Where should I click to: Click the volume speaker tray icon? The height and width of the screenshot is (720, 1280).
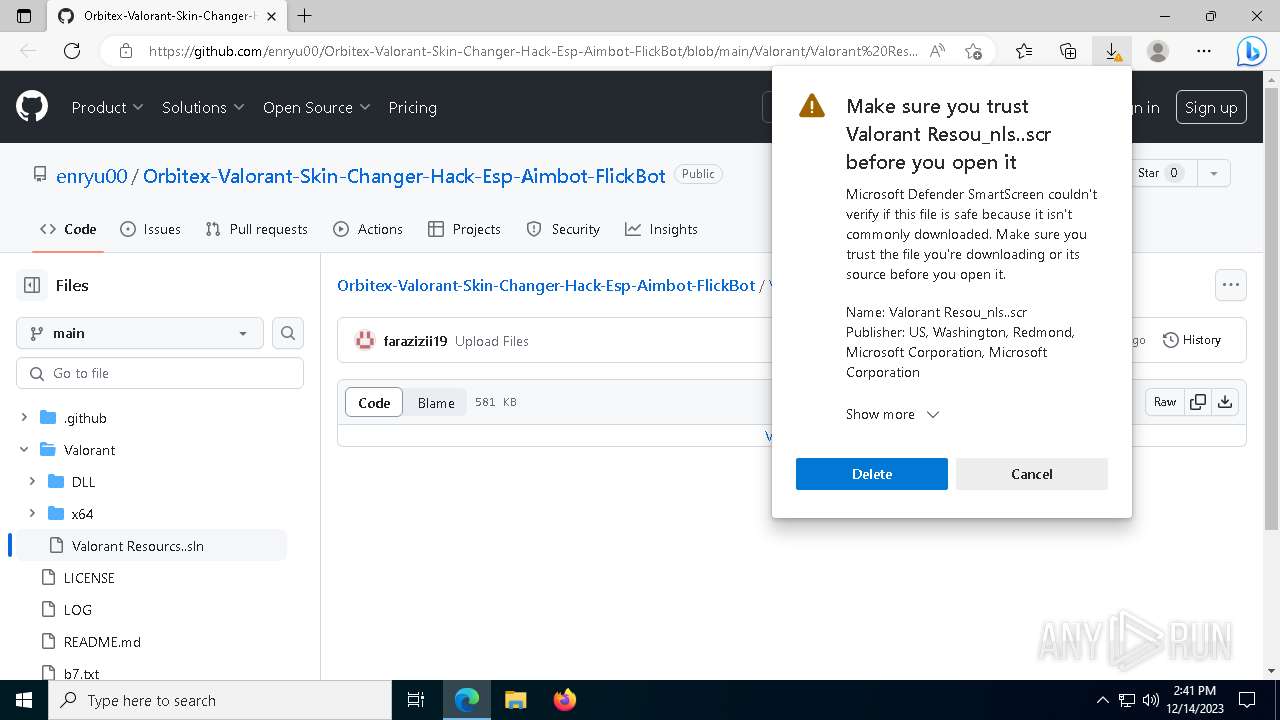click(x=1150, y=700)
